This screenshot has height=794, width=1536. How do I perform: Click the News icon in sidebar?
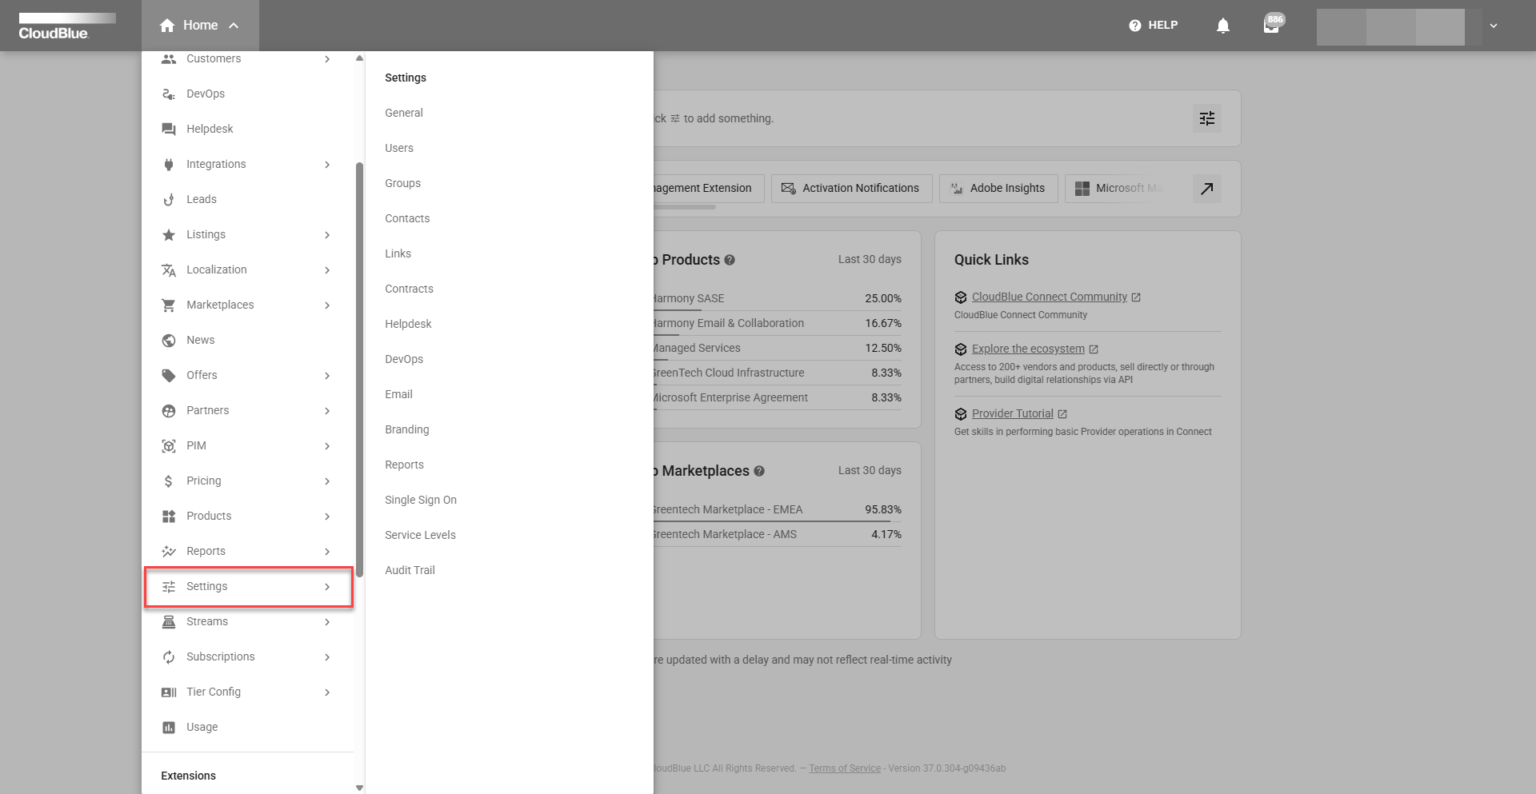167,339
